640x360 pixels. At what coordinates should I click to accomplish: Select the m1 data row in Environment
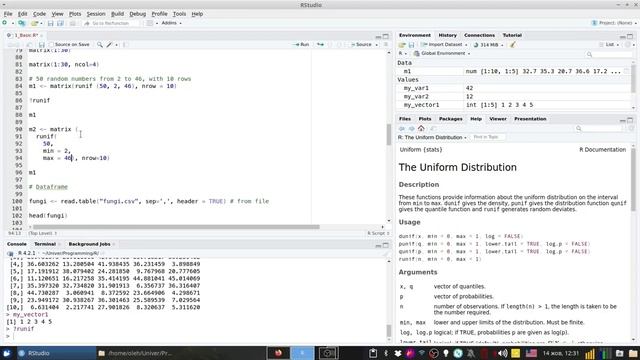[x=513, y=71]
